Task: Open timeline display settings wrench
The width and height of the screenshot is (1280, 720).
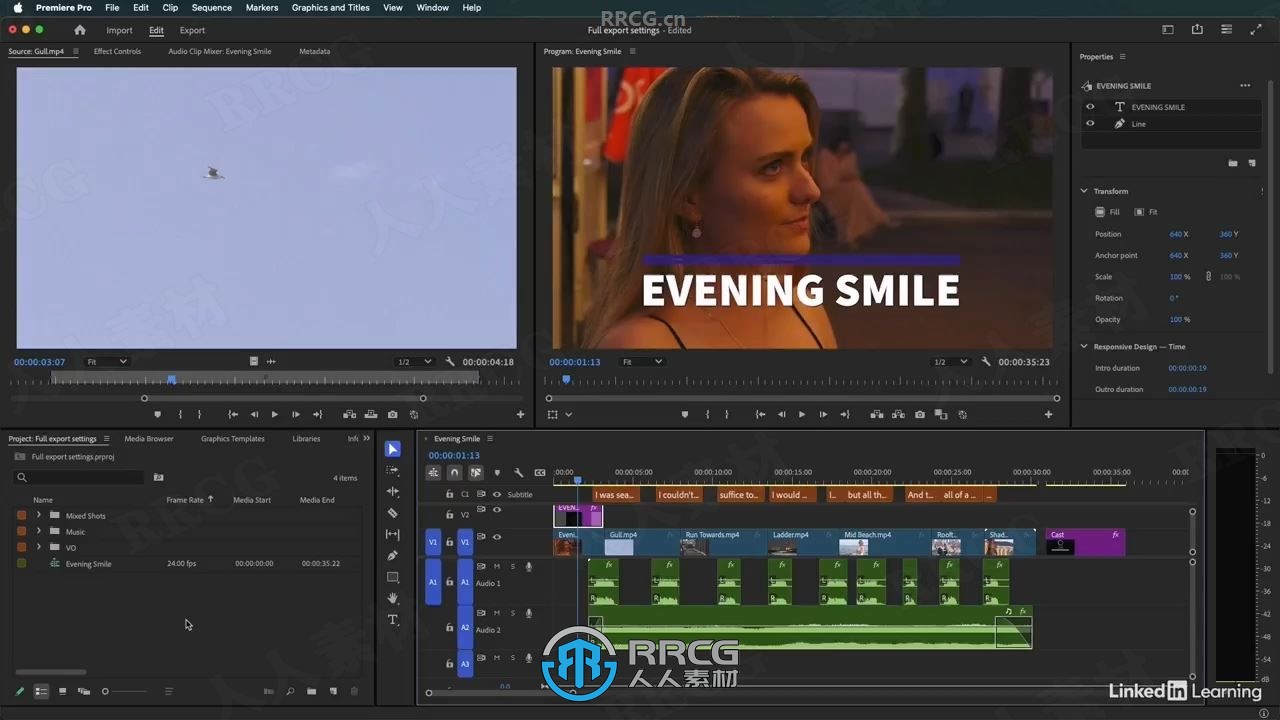Action: point(518,473)
